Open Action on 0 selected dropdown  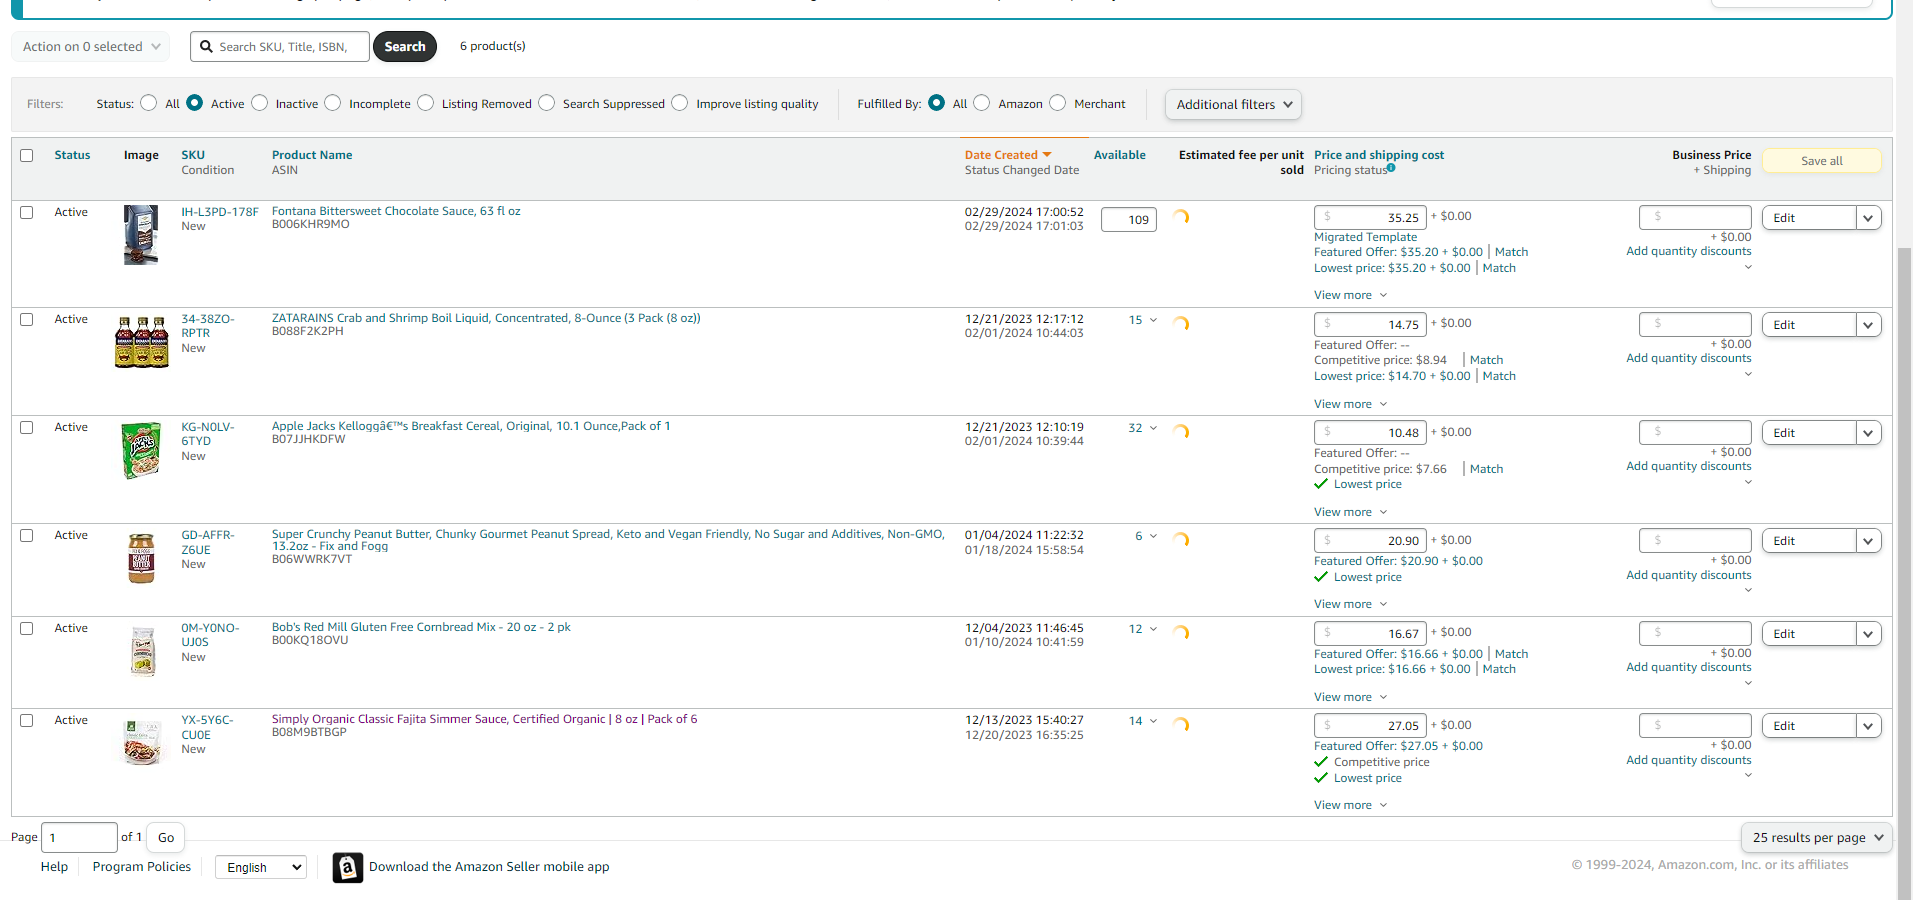[x=90, y=47]
